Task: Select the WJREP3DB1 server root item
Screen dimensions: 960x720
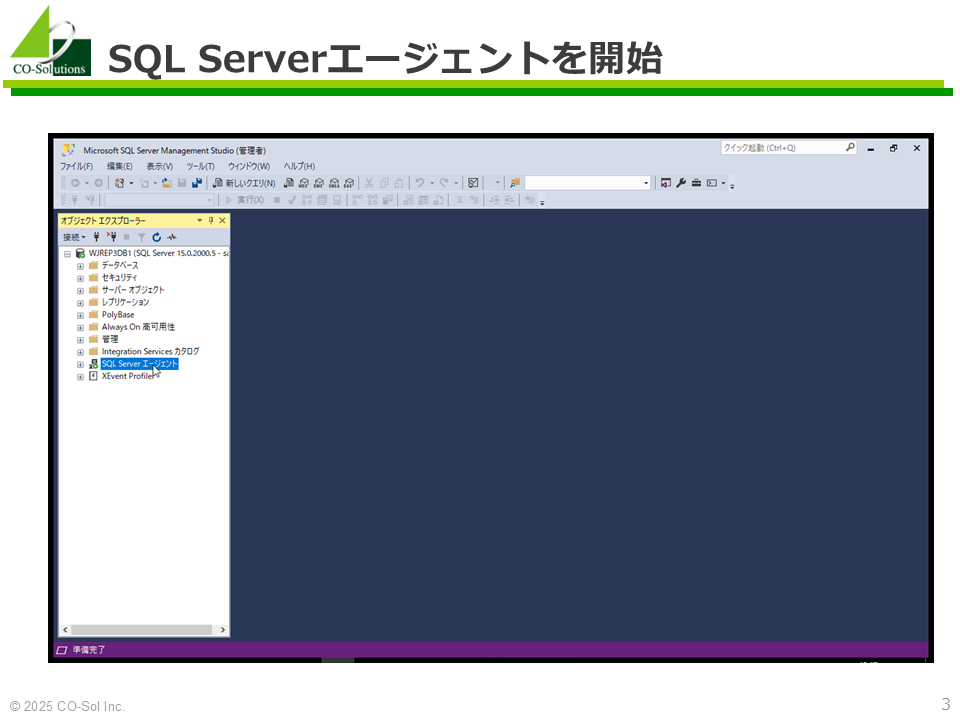Action: 159,253
